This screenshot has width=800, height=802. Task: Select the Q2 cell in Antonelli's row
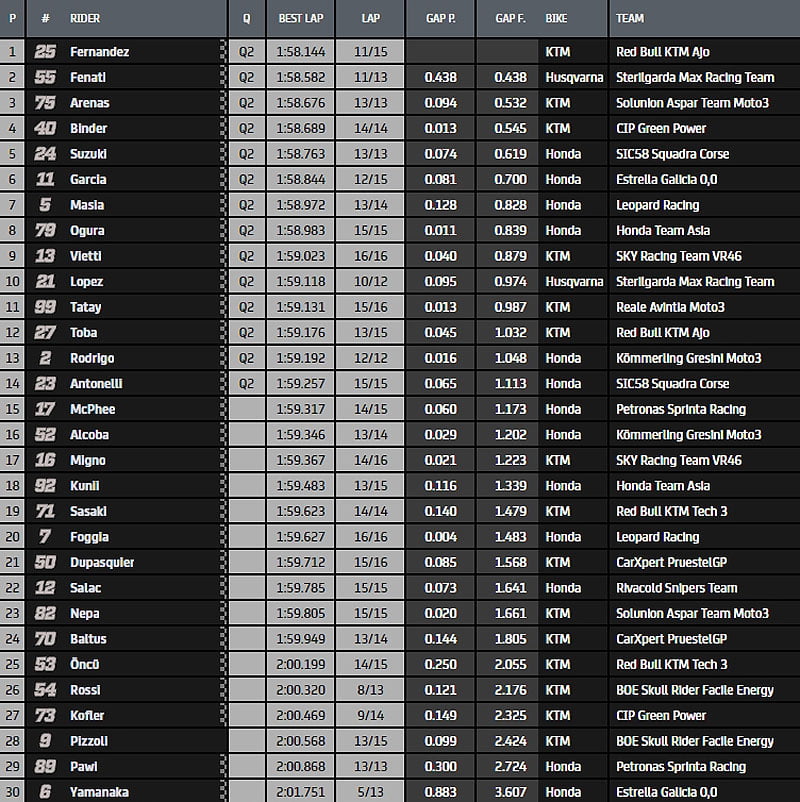point(246,383)
